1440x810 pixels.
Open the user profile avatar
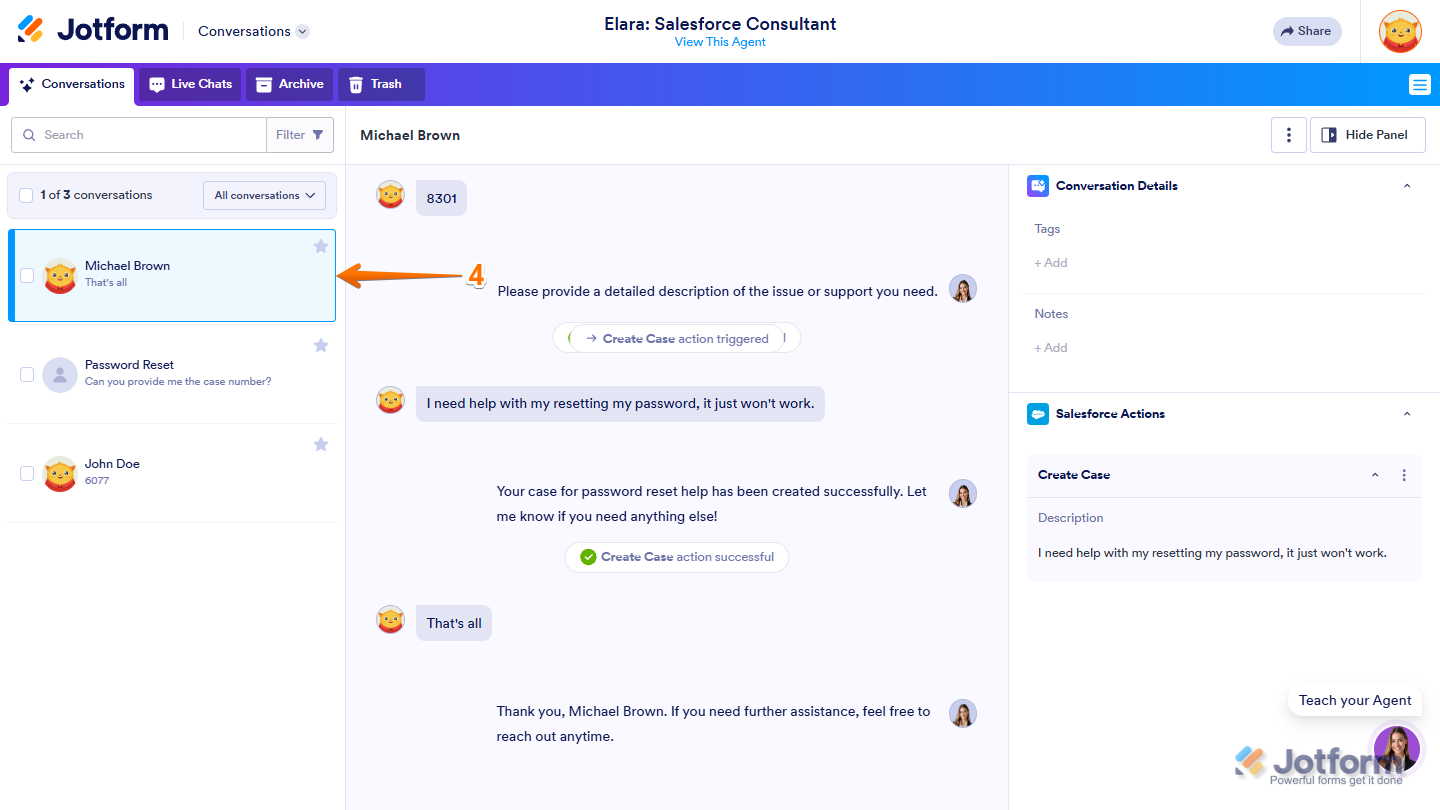1400,32
